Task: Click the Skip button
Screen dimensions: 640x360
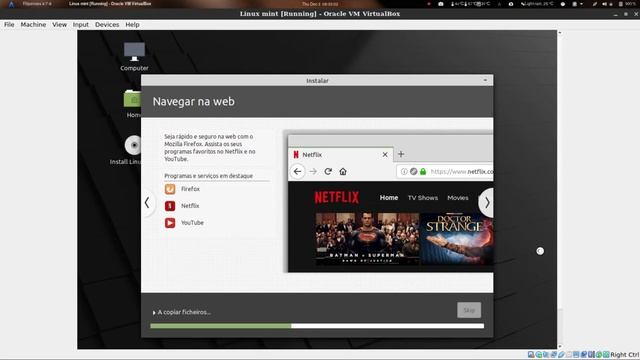Action: click(x=469, y=310)
